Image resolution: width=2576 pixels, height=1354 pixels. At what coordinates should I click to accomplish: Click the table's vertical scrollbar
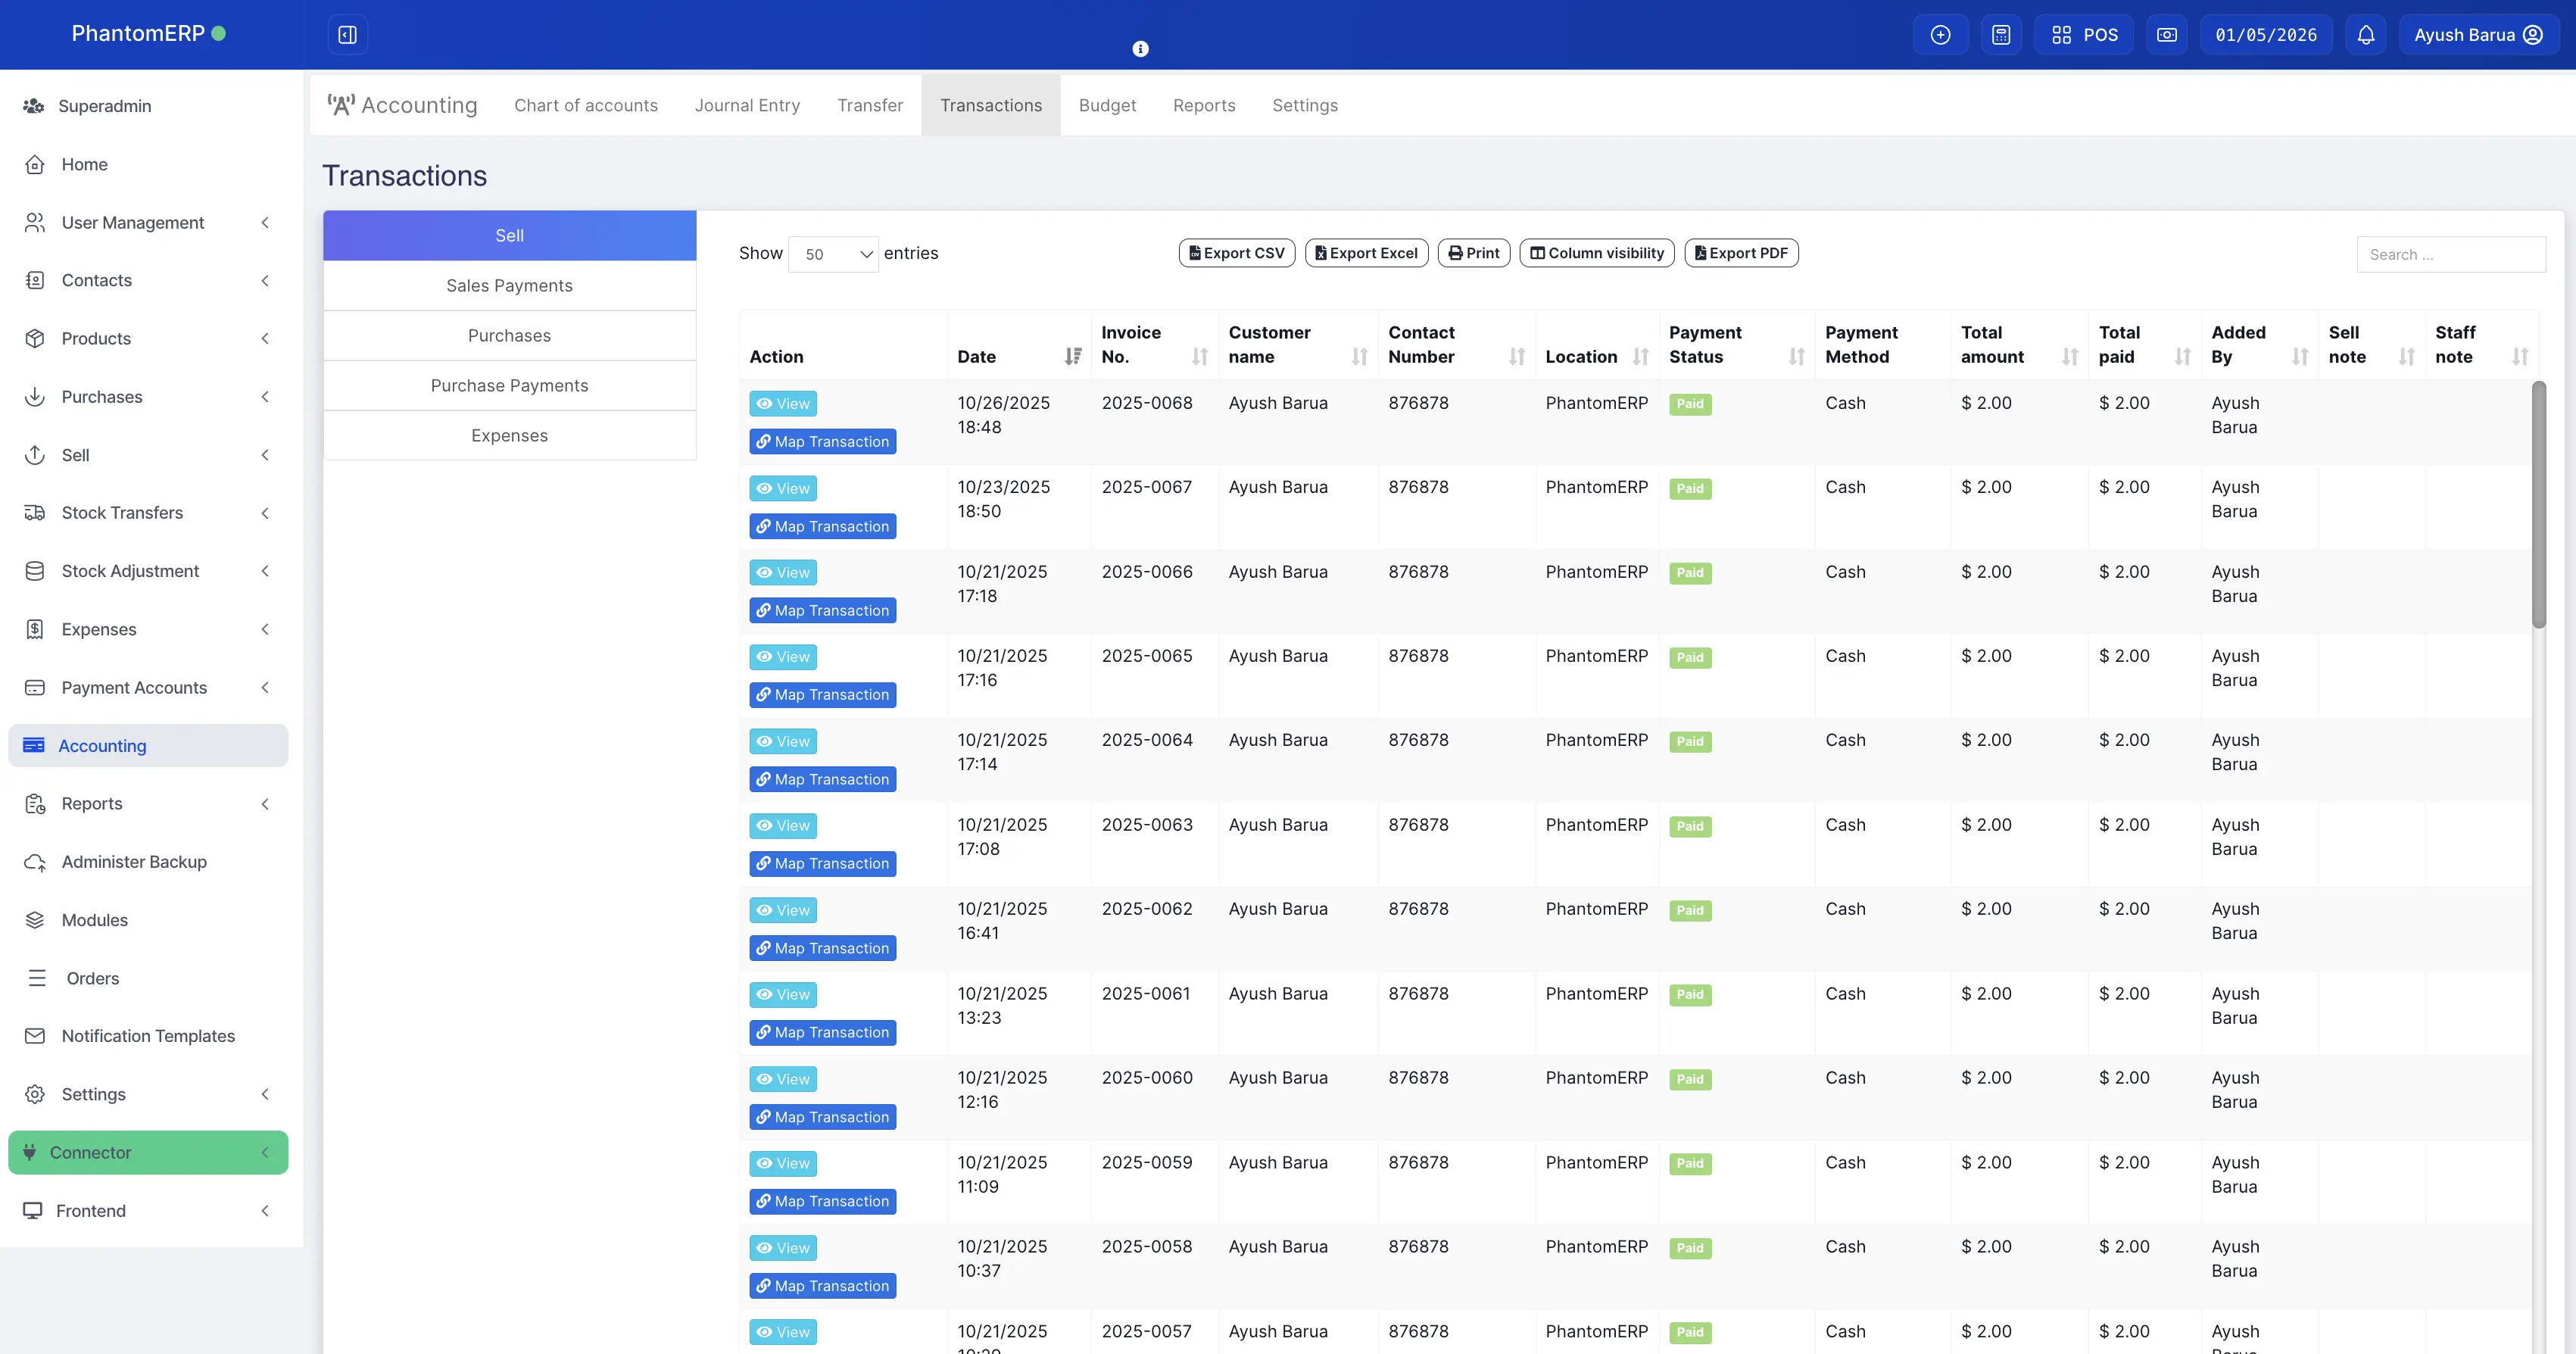tap(2538, 504)
